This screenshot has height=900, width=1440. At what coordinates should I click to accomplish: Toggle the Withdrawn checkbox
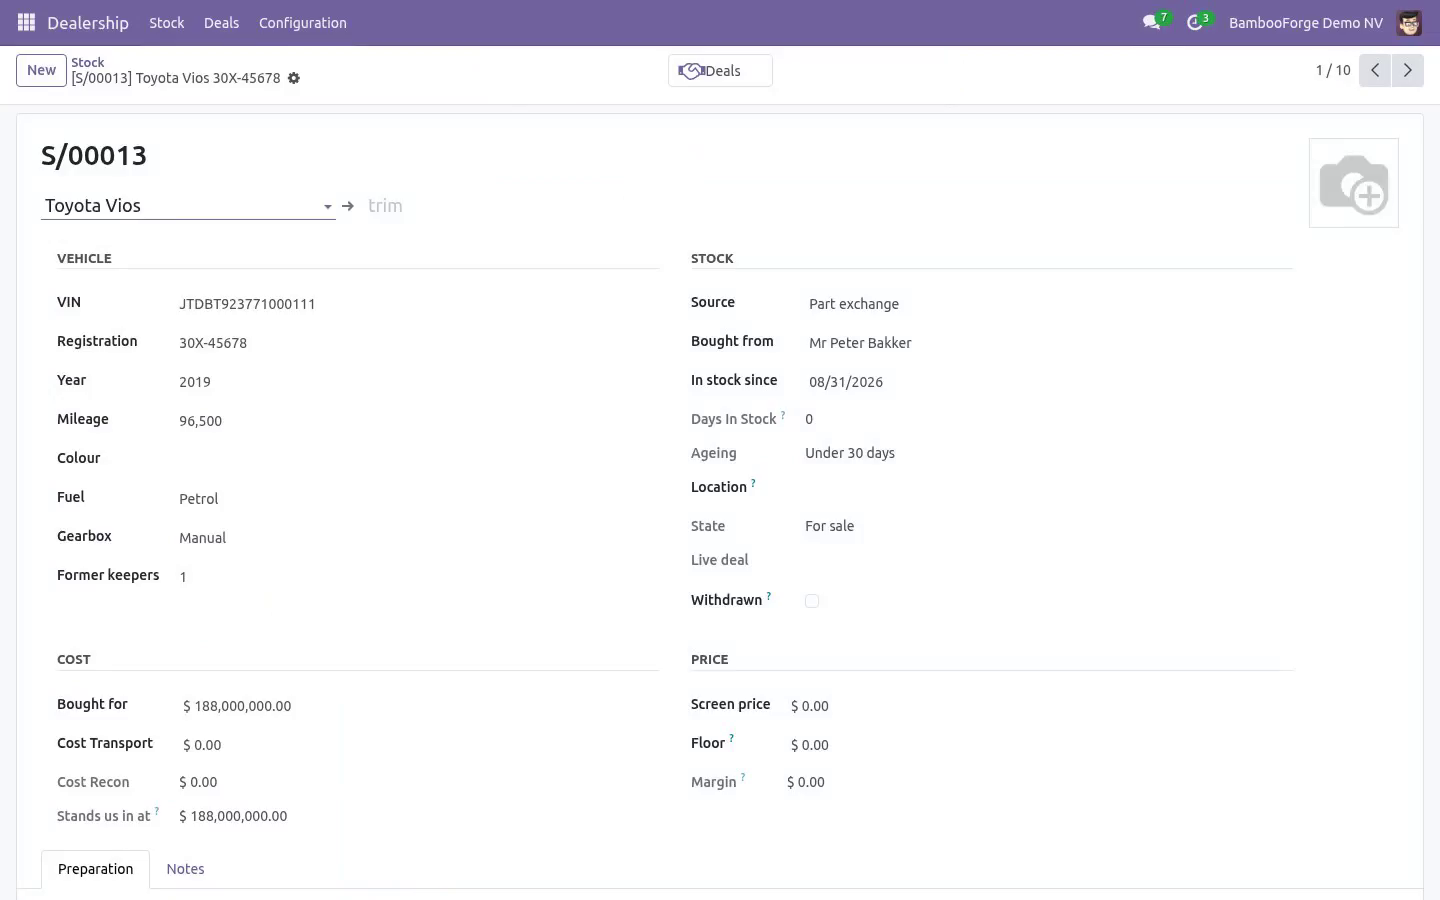pos(812,601)
